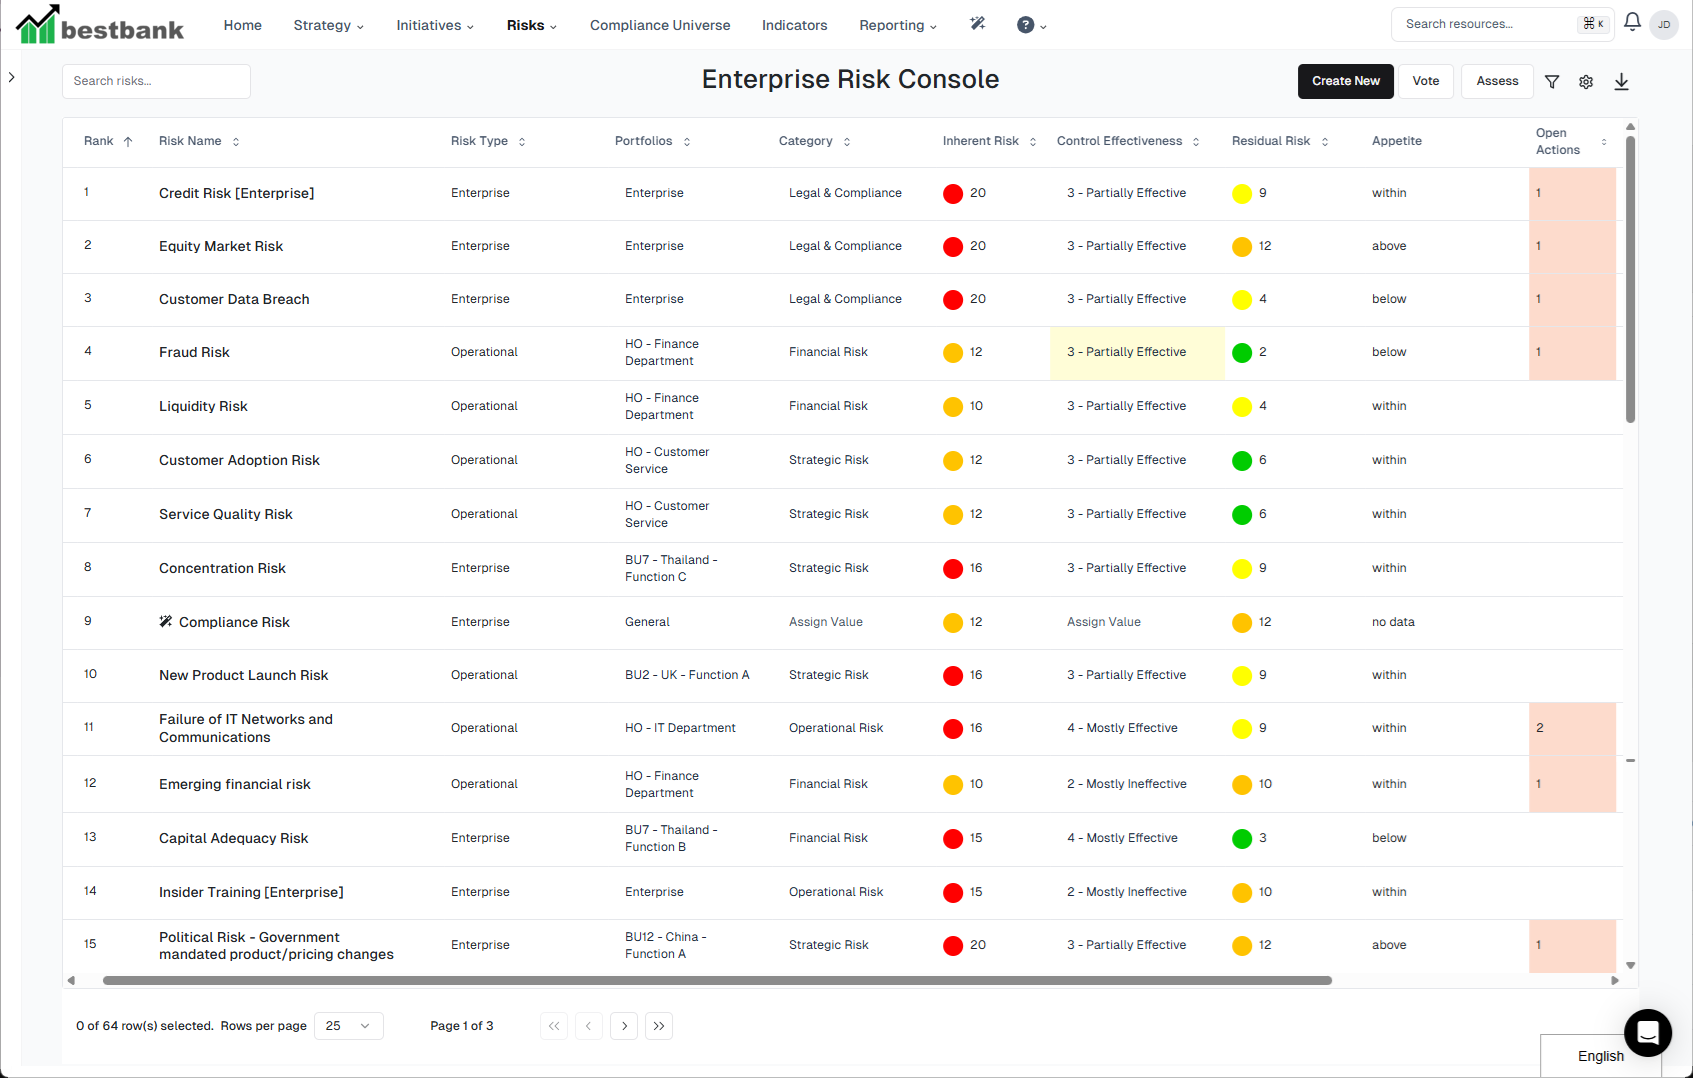Click the JD user avatar icon
The height and width of the screenshot is (1078, 1693).
click(x=1664, y=24)
